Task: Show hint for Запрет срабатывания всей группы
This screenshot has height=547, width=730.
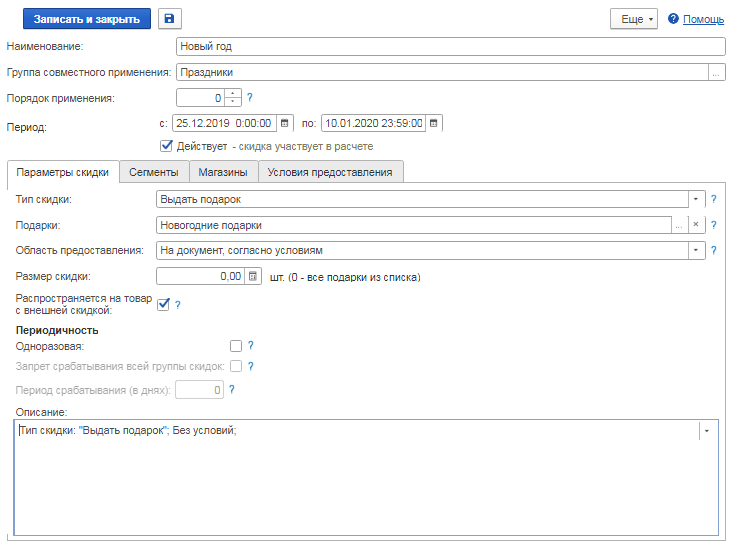Action: click(x=250, y=366)
